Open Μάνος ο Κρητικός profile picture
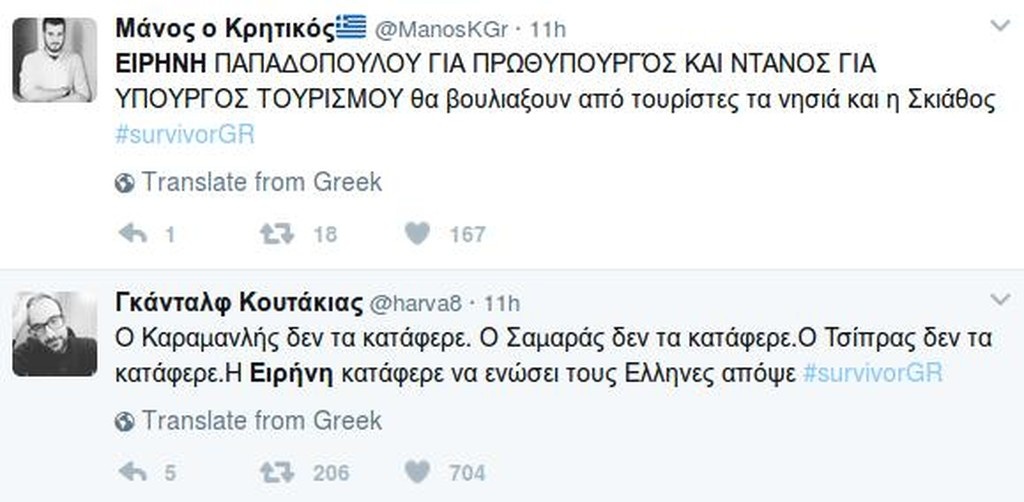1024x502 pixels. click(x=58, y=59)
